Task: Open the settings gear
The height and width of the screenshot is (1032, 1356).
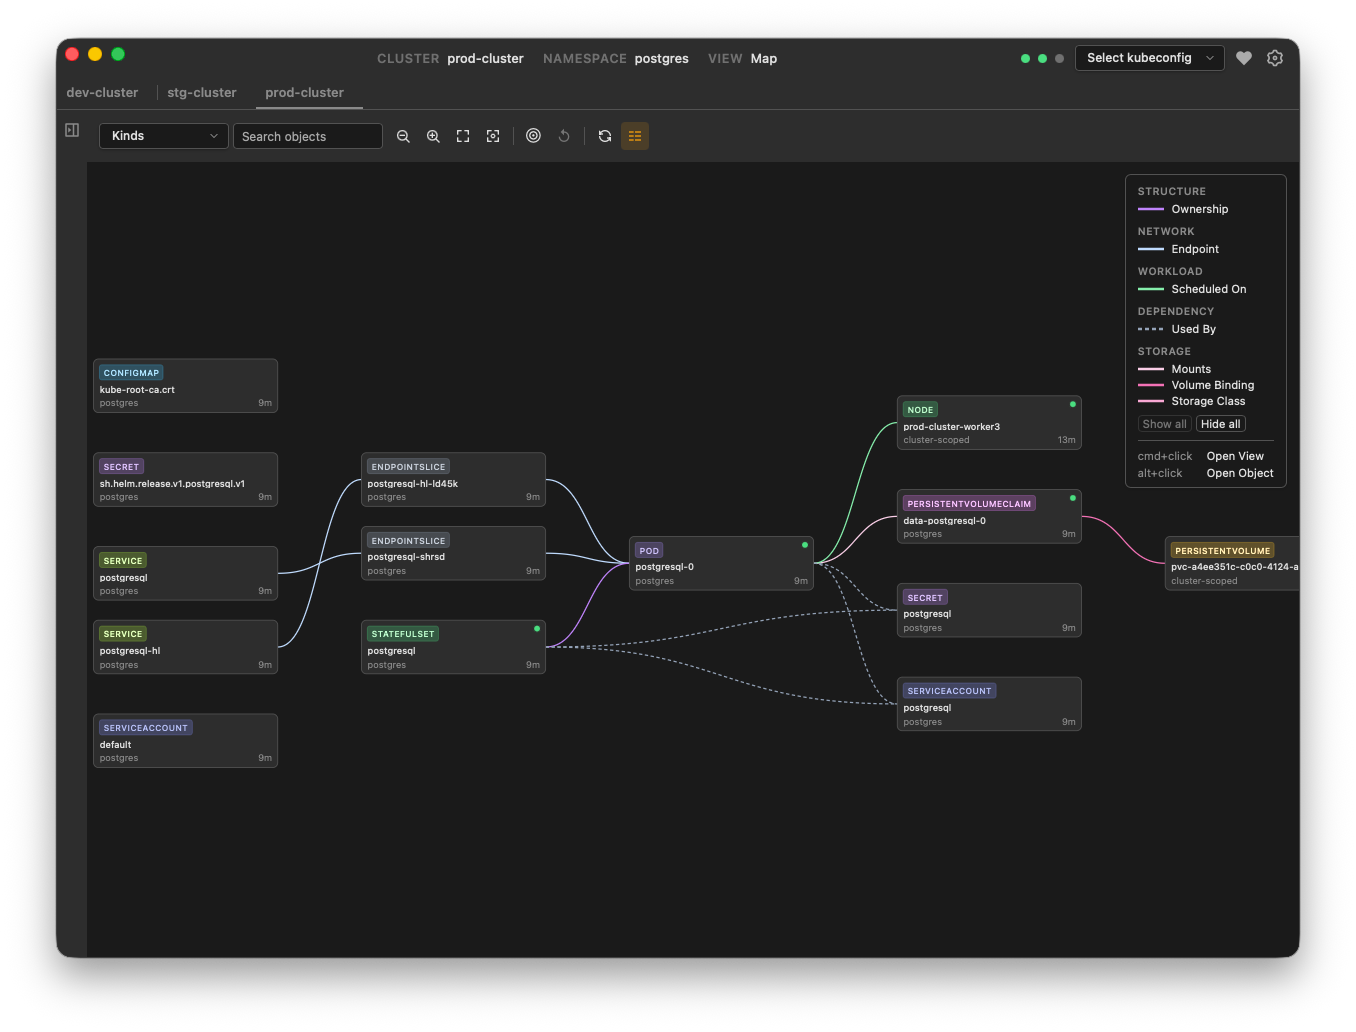Action: [1275, 58]
